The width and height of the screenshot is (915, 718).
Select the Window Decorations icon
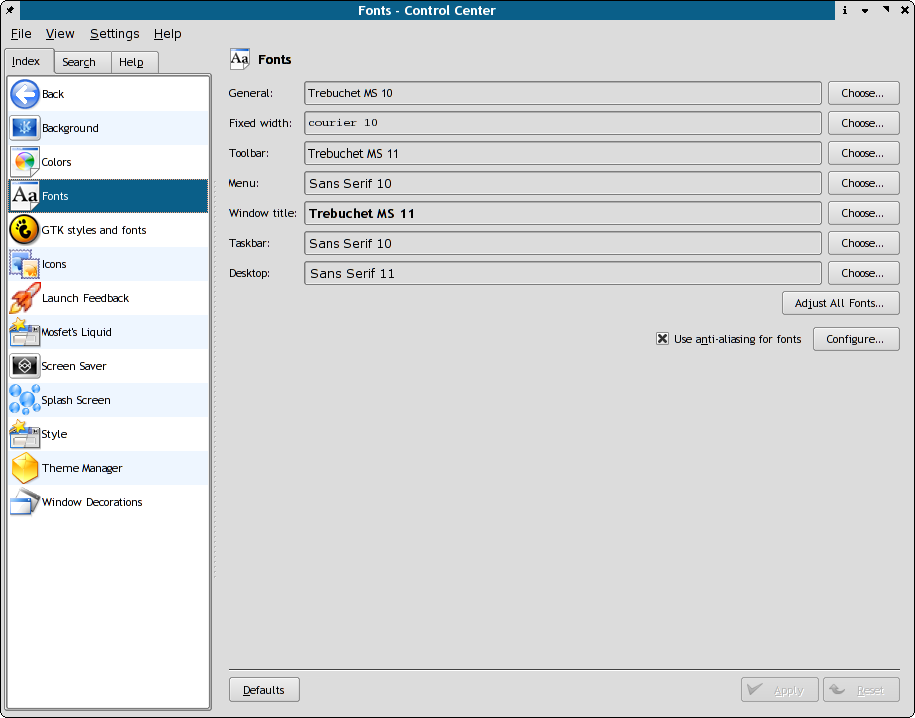(x=24, y=502)
